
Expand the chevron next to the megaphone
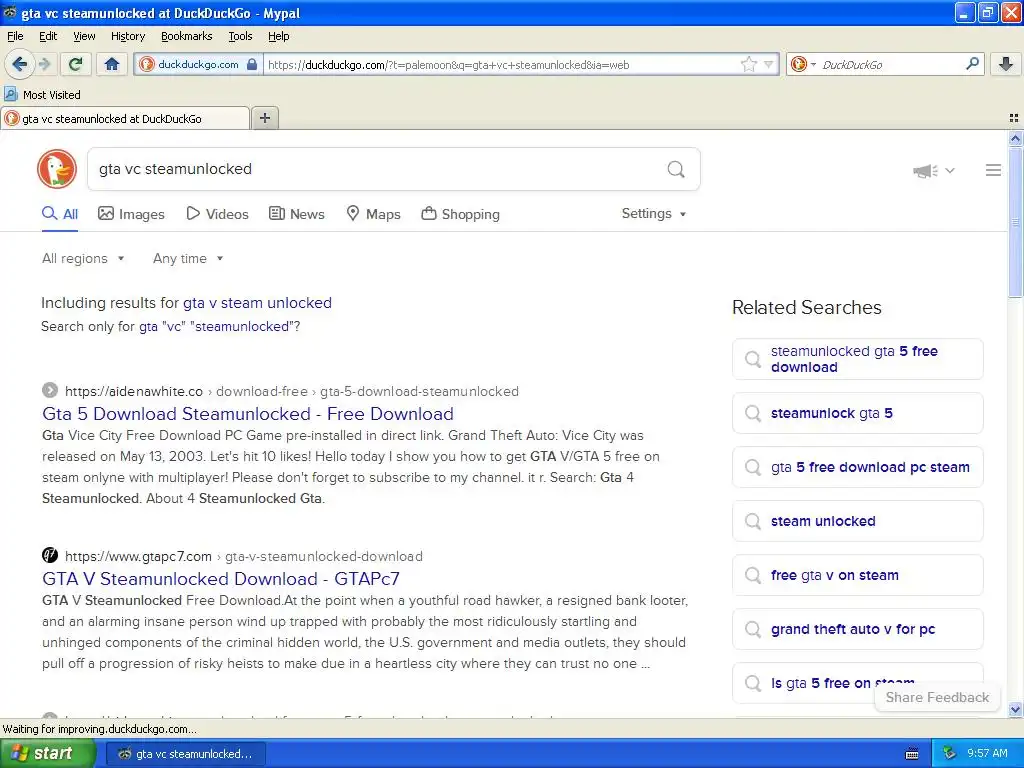(x=950, y=170)
